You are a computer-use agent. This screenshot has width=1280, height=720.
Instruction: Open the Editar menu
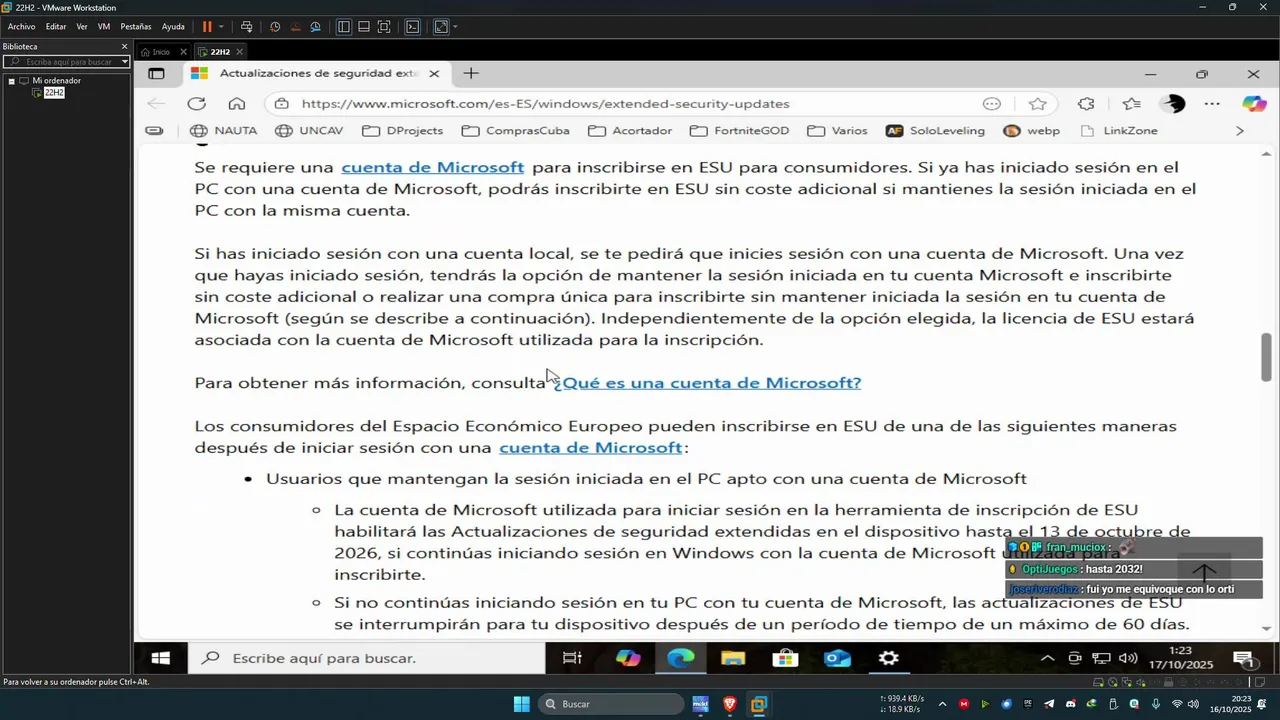(x=56, y=27)
